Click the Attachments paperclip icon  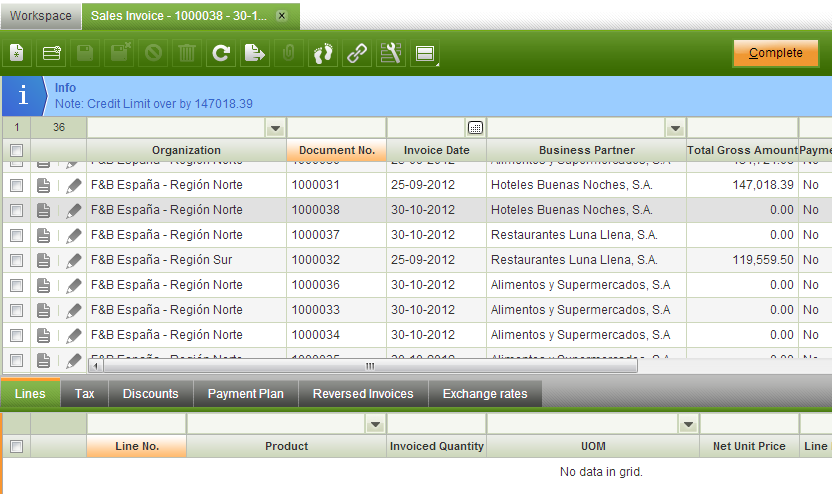click(289, 53)
